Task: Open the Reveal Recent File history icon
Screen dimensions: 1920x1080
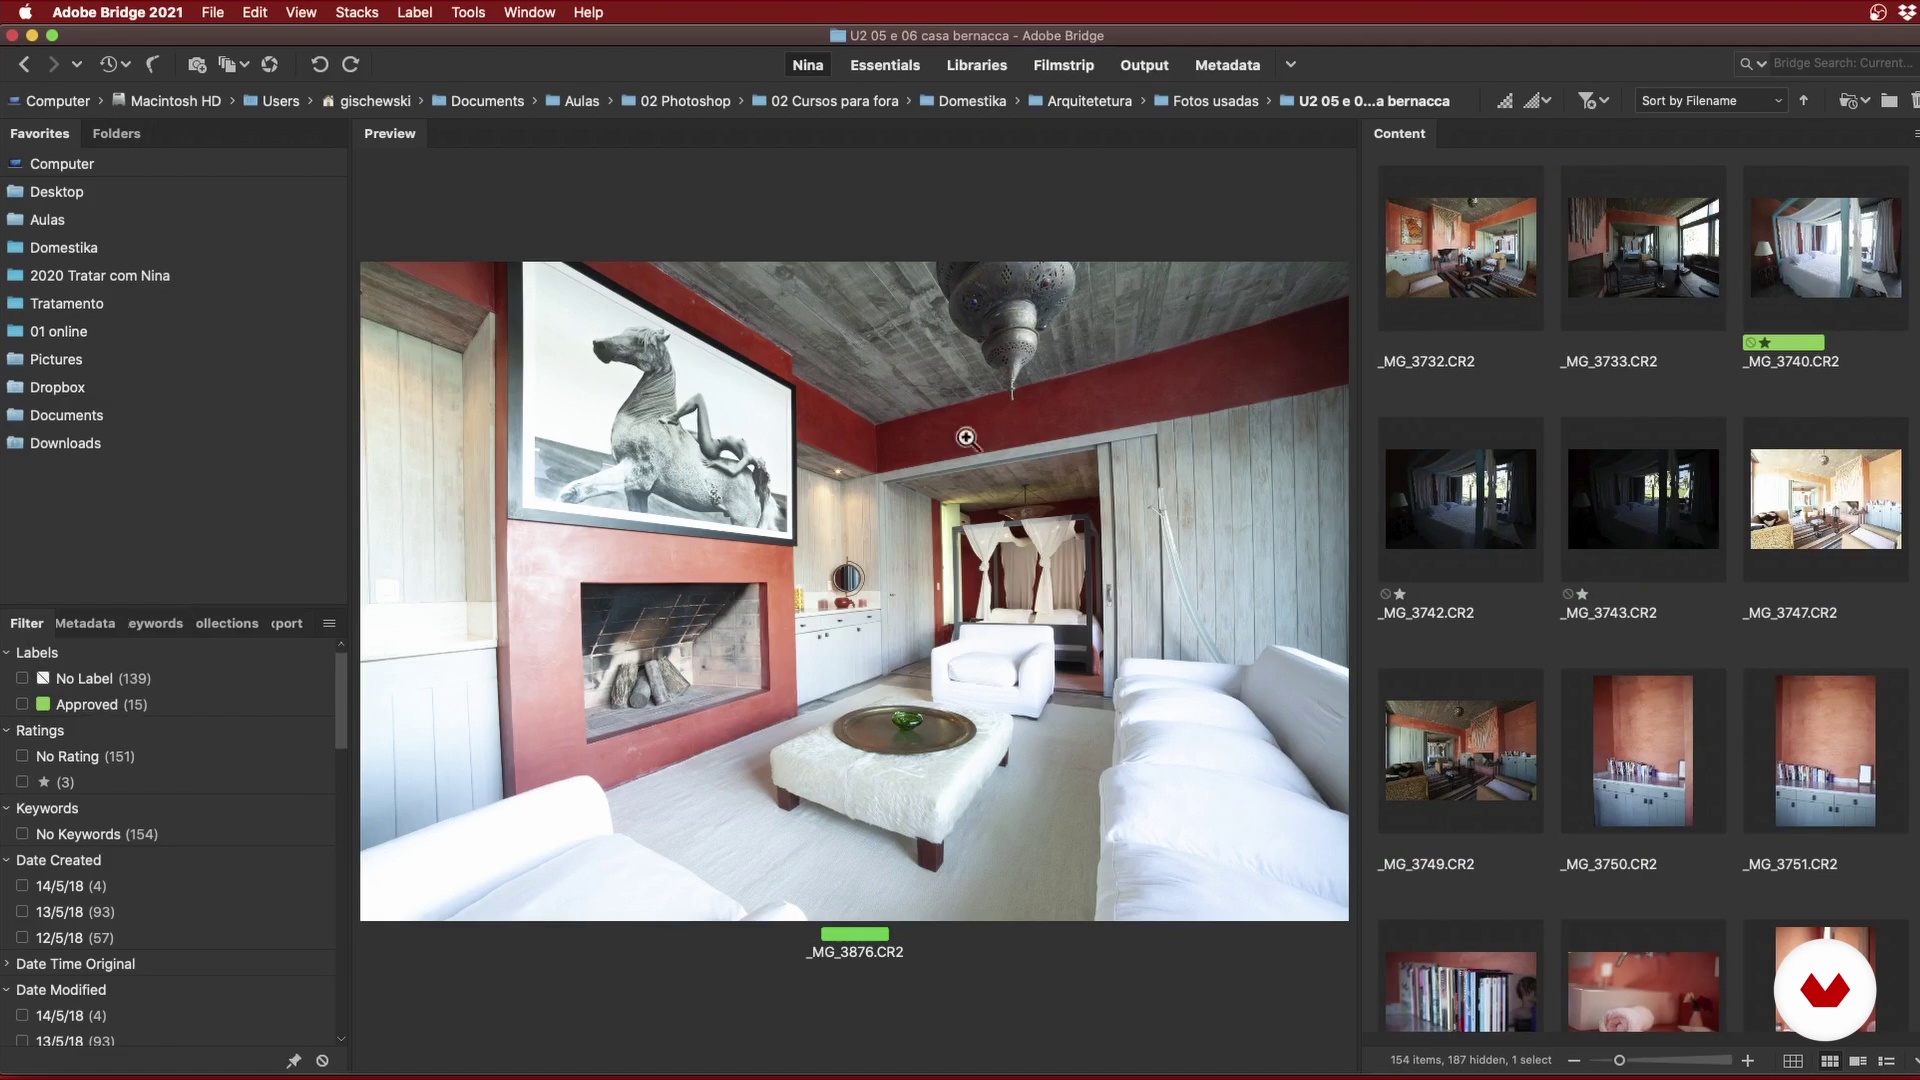Action: click(x=115, y=64)
